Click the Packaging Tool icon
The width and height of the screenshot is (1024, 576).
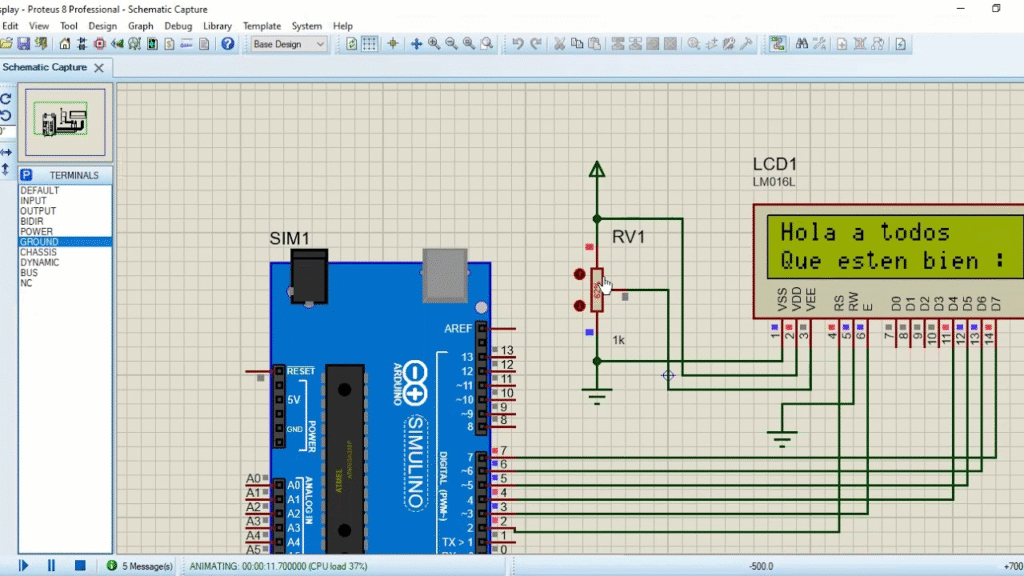pos(729,44)
